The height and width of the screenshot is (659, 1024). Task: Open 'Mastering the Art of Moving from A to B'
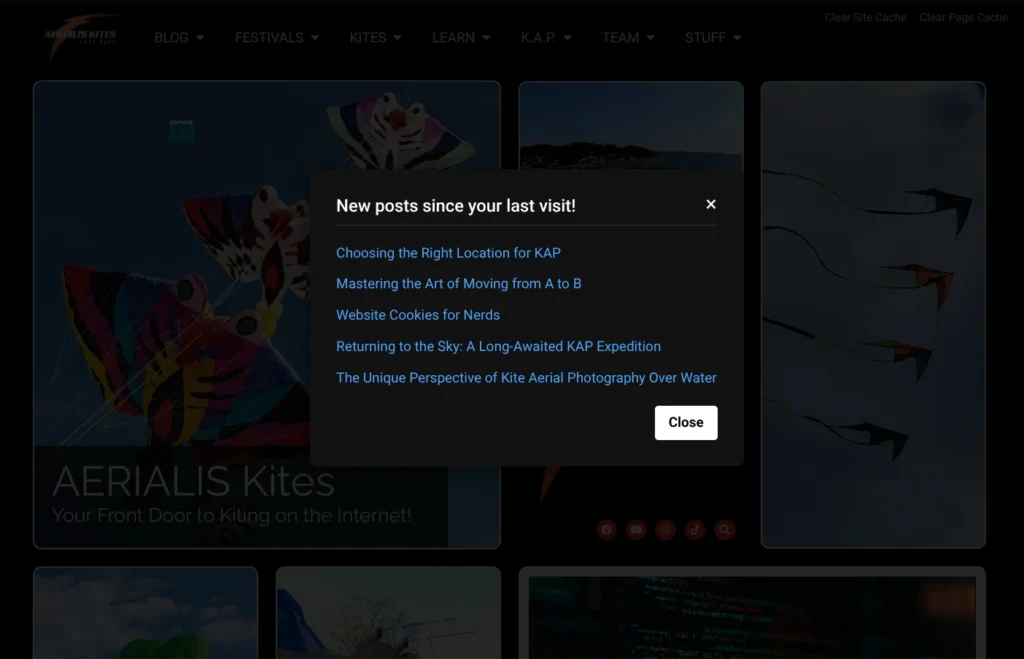click(x=458, y=283)
